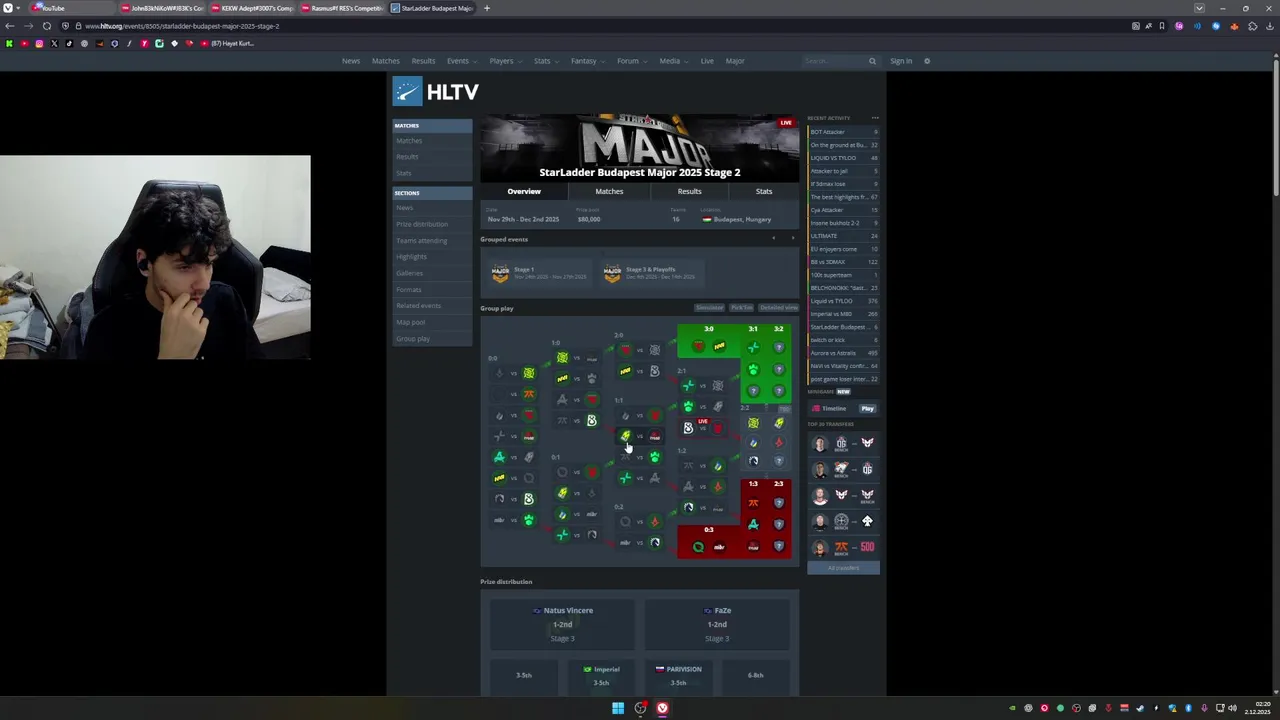
Task: Open Major in the top navigation
Action: 735,61
